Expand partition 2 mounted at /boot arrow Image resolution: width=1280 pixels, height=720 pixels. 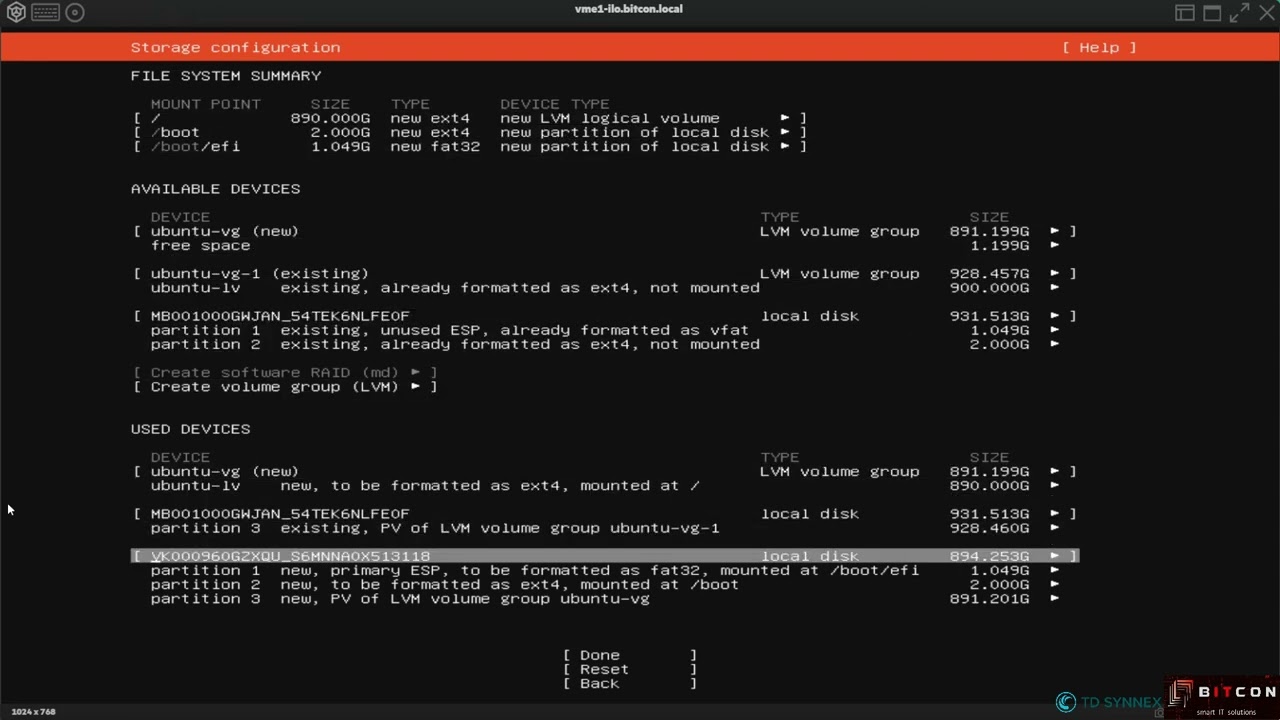point(1055,584)
